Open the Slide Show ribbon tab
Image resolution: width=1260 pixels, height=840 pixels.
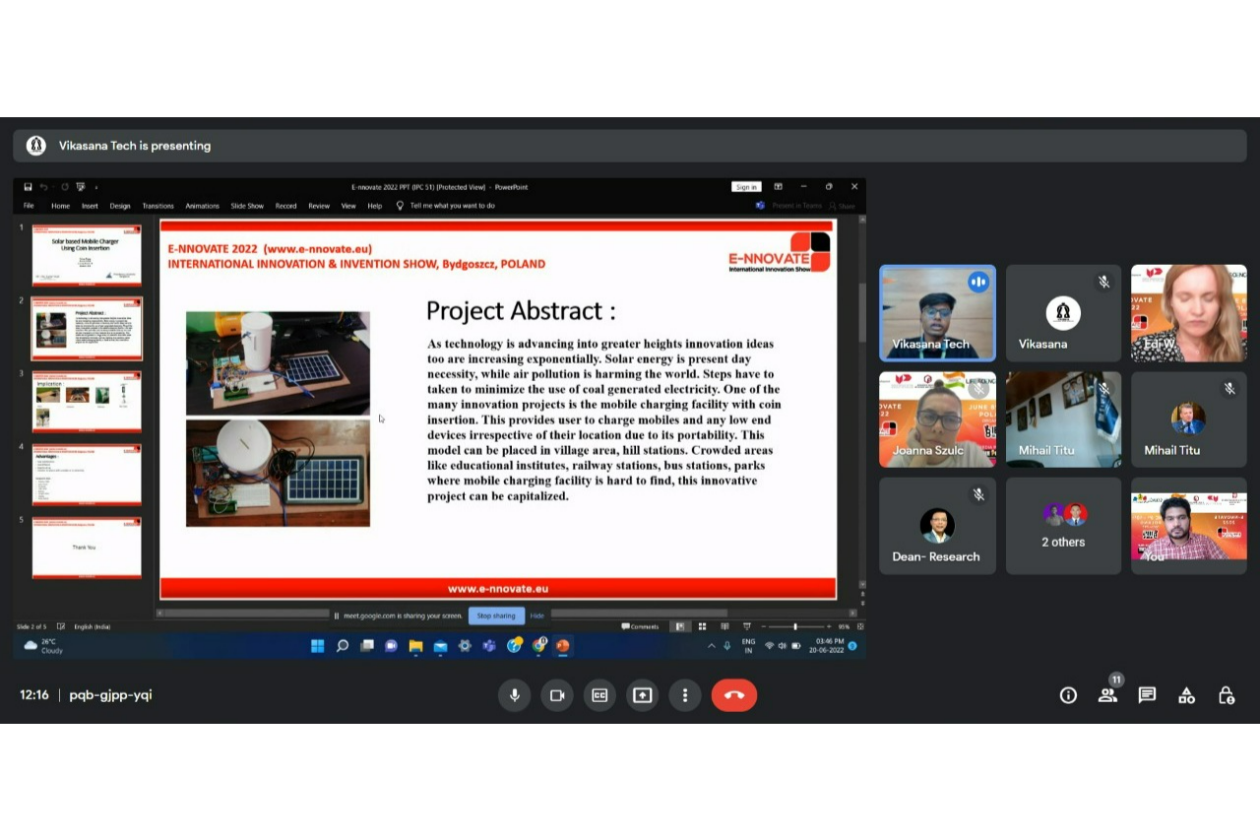[247, 206]
